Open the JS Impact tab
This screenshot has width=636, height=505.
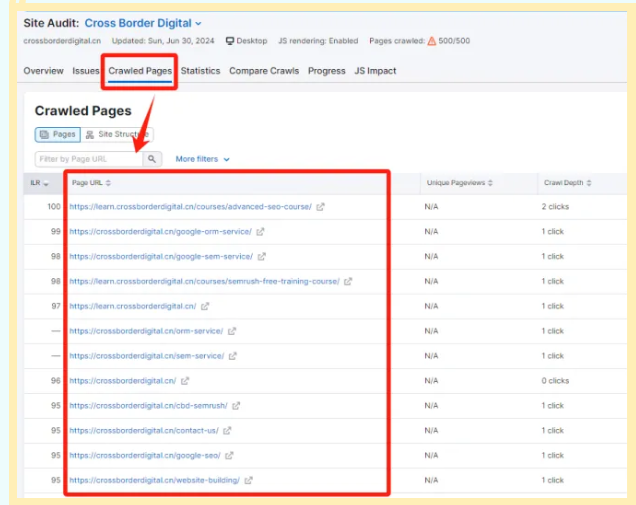[375, 71]
